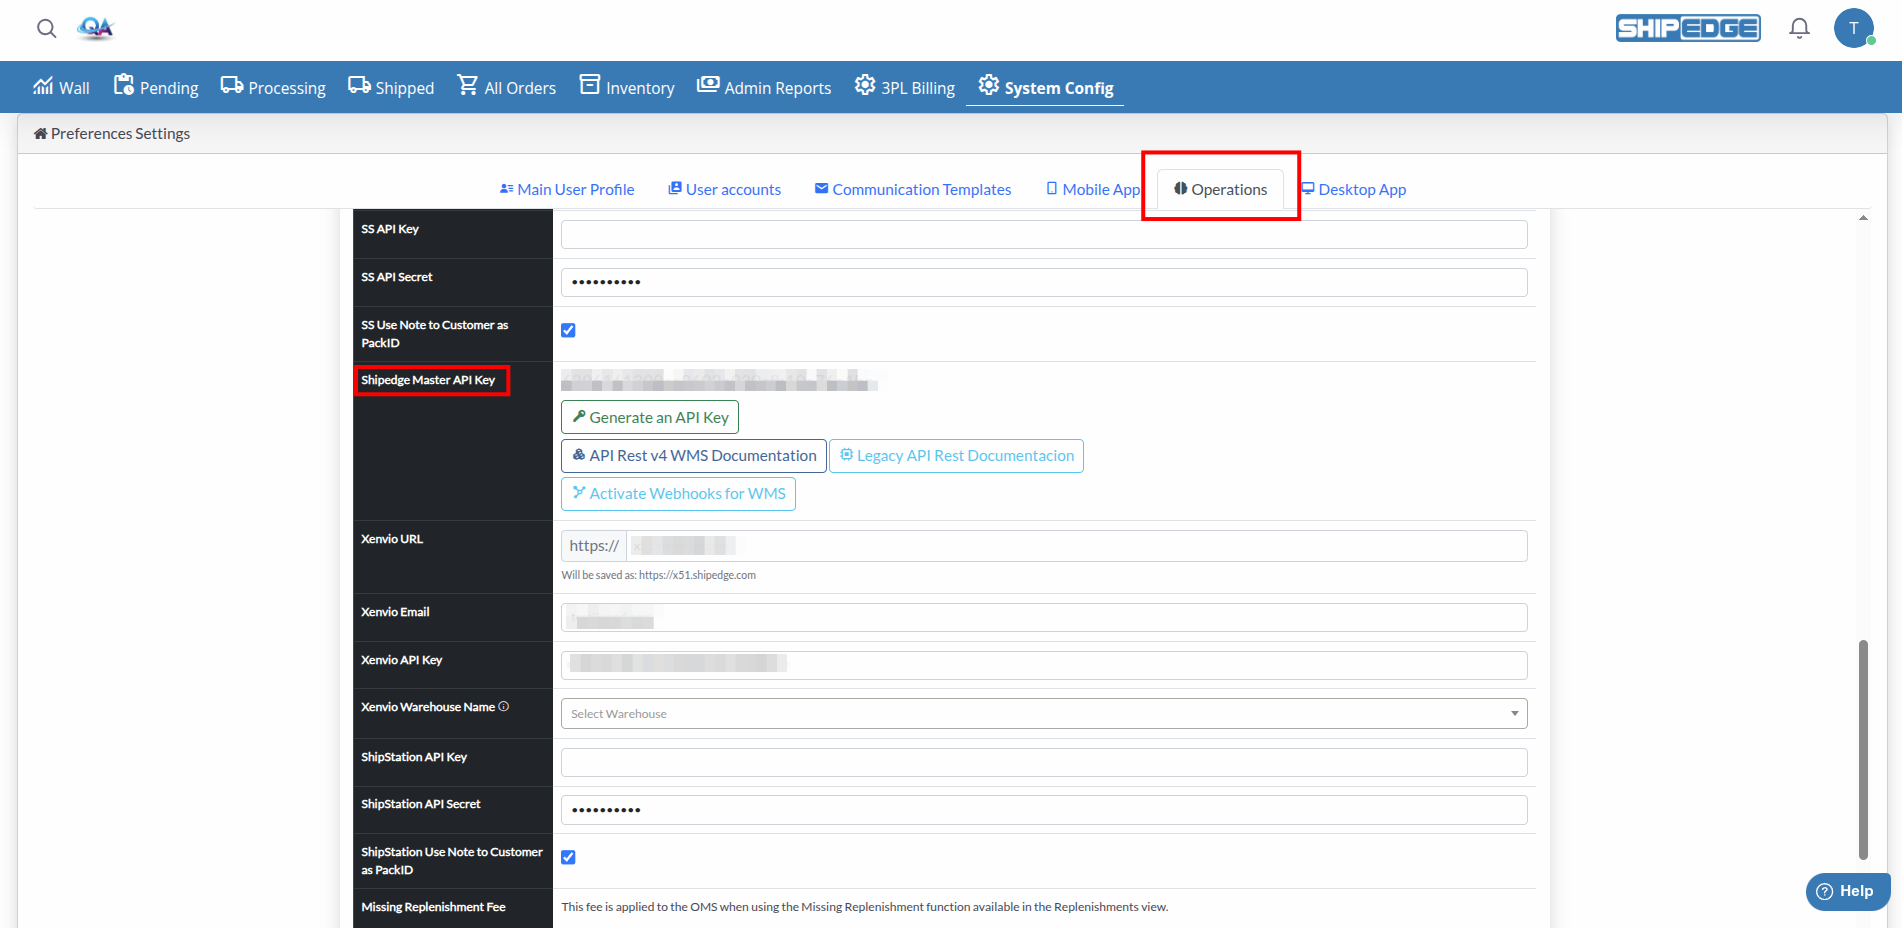Click the ShipEdge logo
Image resolution: width=1902 pixels, height=928 pixels.
(1688, 28)
